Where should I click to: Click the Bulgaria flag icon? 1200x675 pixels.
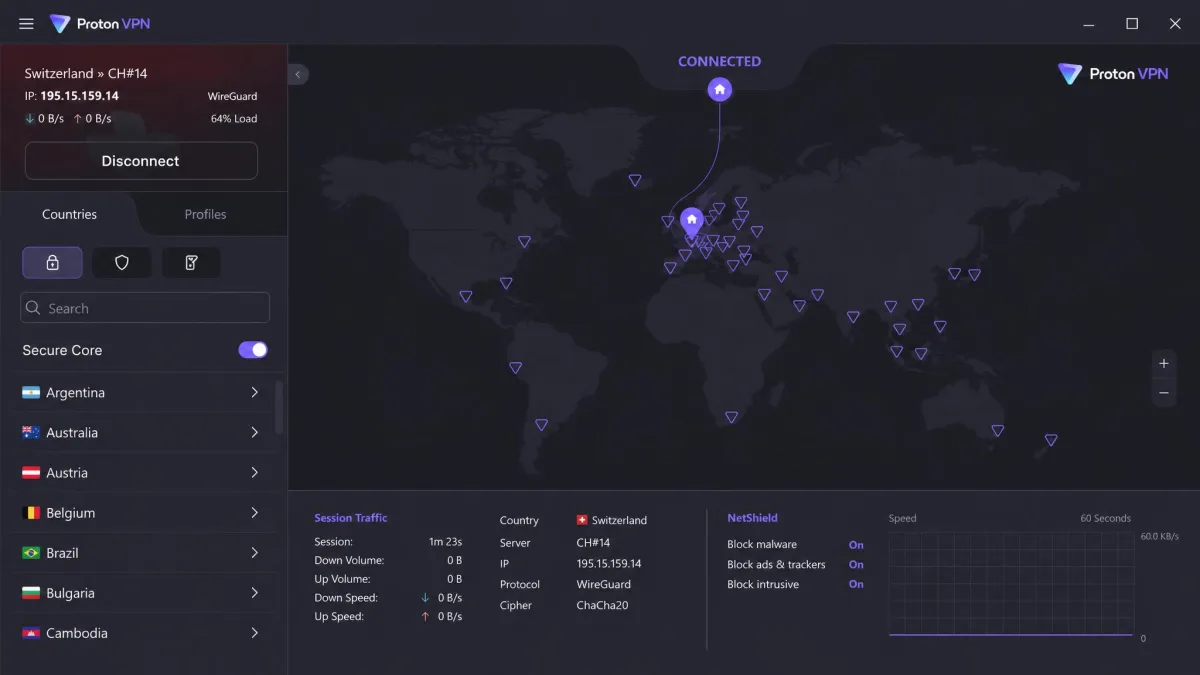pos(31,593)
